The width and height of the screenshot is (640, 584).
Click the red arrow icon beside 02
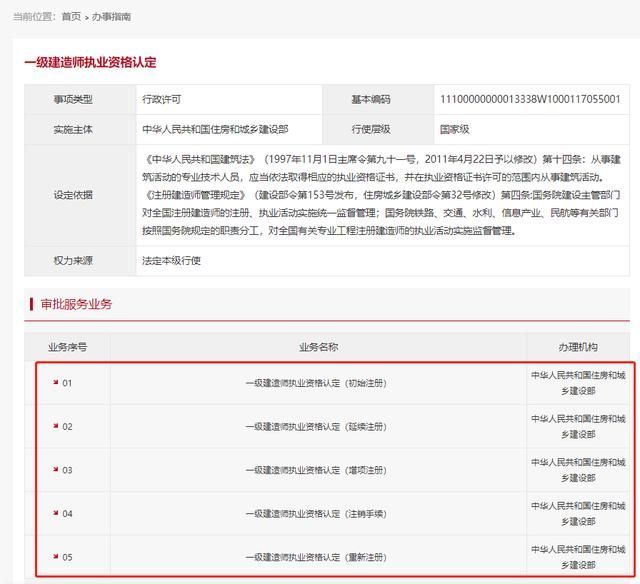[x=56, y=426]
